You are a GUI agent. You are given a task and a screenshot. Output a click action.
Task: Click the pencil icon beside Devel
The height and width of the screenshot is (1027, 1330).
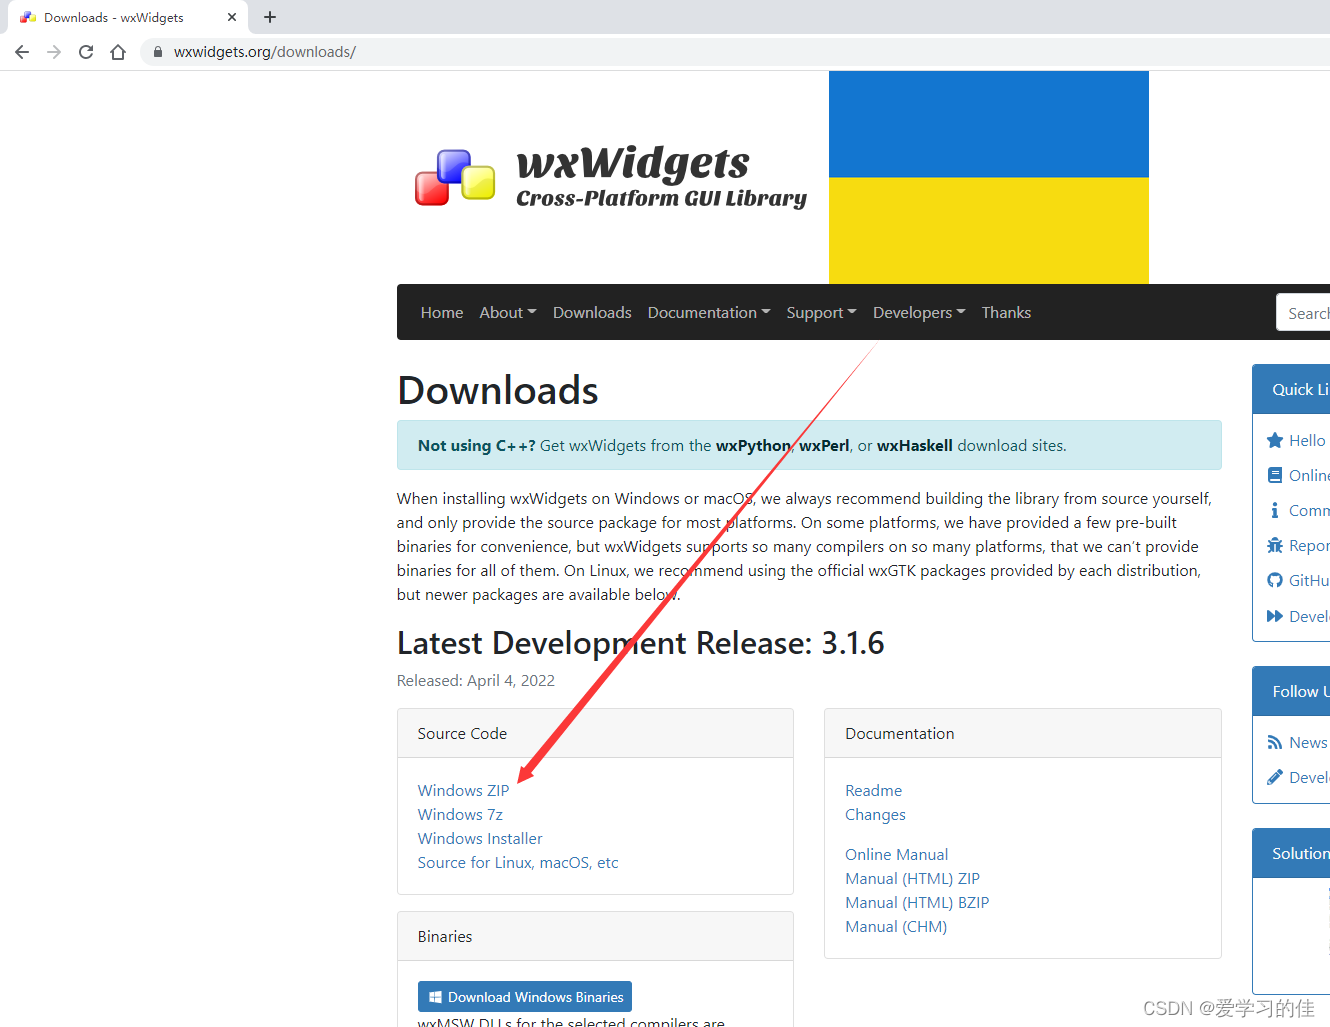1275,777
